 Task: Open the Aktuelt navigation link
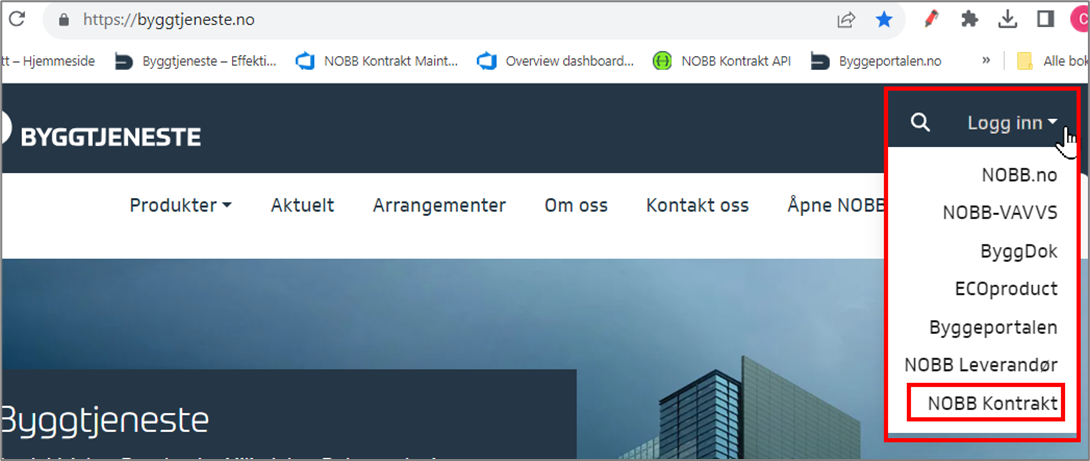[302, 205]
